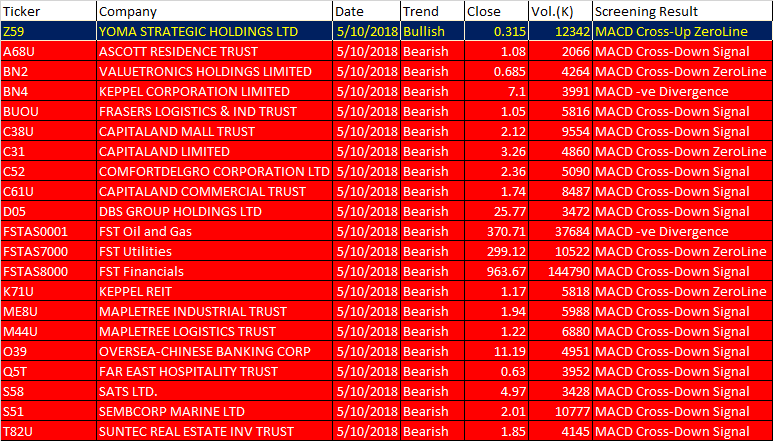The height and width of the screenshot is (441, 773).
Task: Click KEPPEL REIT company cell
Action: [214, 291]
